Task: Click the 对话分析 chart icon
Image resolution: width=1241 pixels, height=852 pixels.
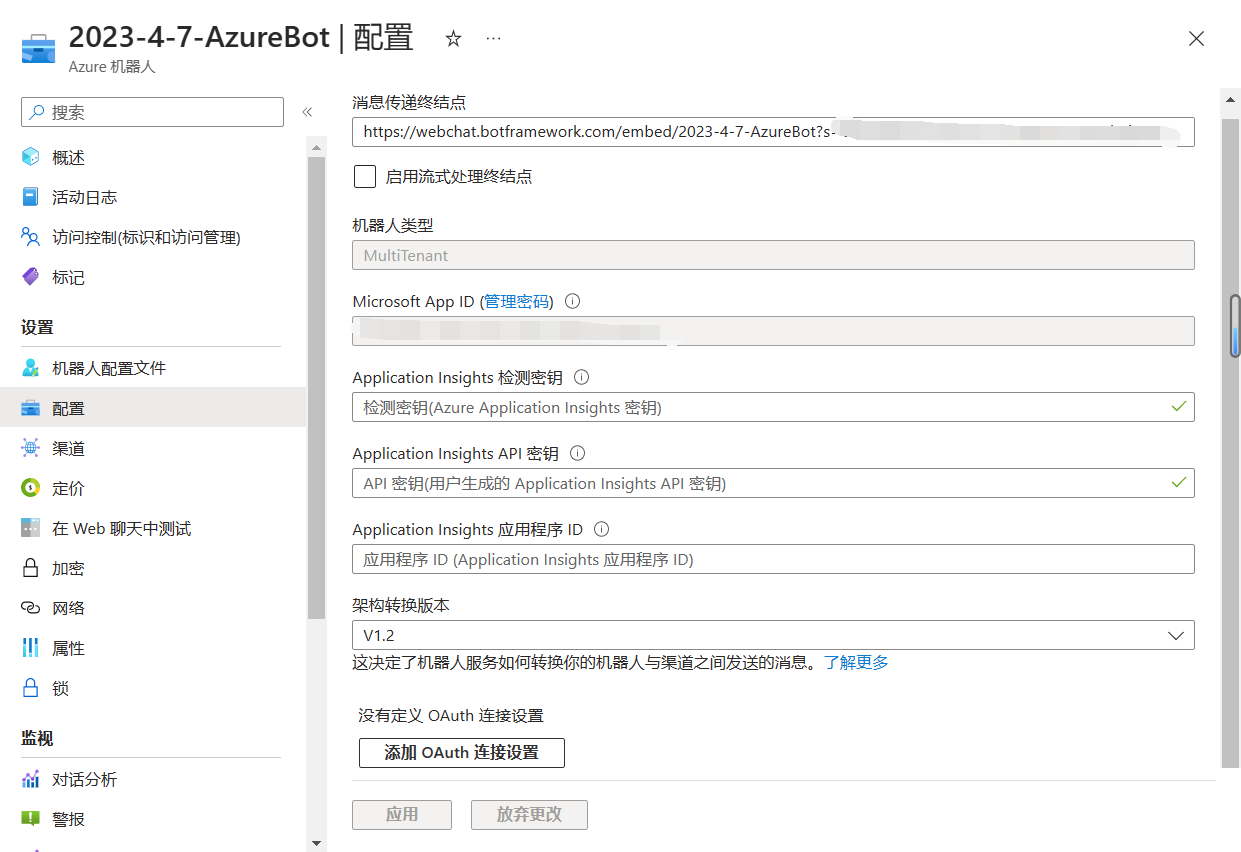Action: [31, 779]
